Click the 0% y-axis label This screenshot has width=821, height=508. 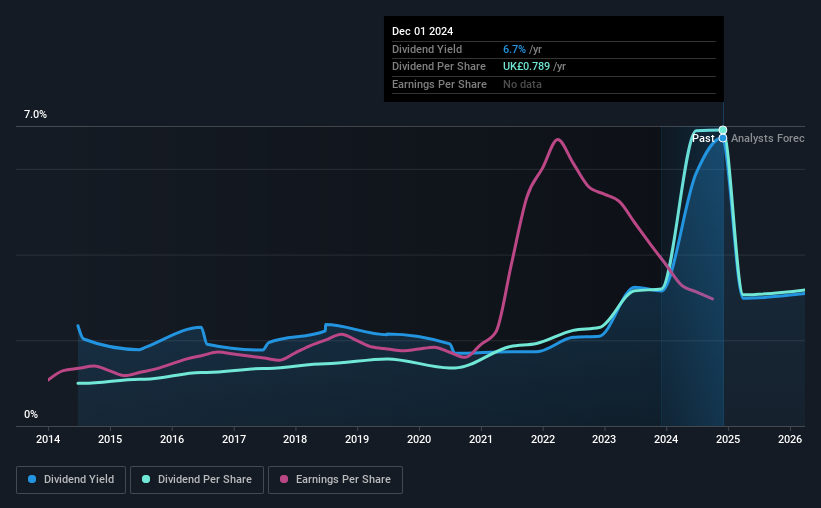31,414
